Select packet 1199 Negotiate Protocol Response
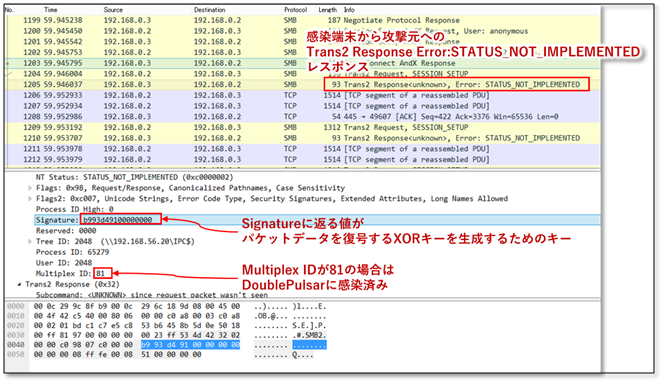Image resolution: width=663 pixels, height=382 pixels. tap(302, 20)
